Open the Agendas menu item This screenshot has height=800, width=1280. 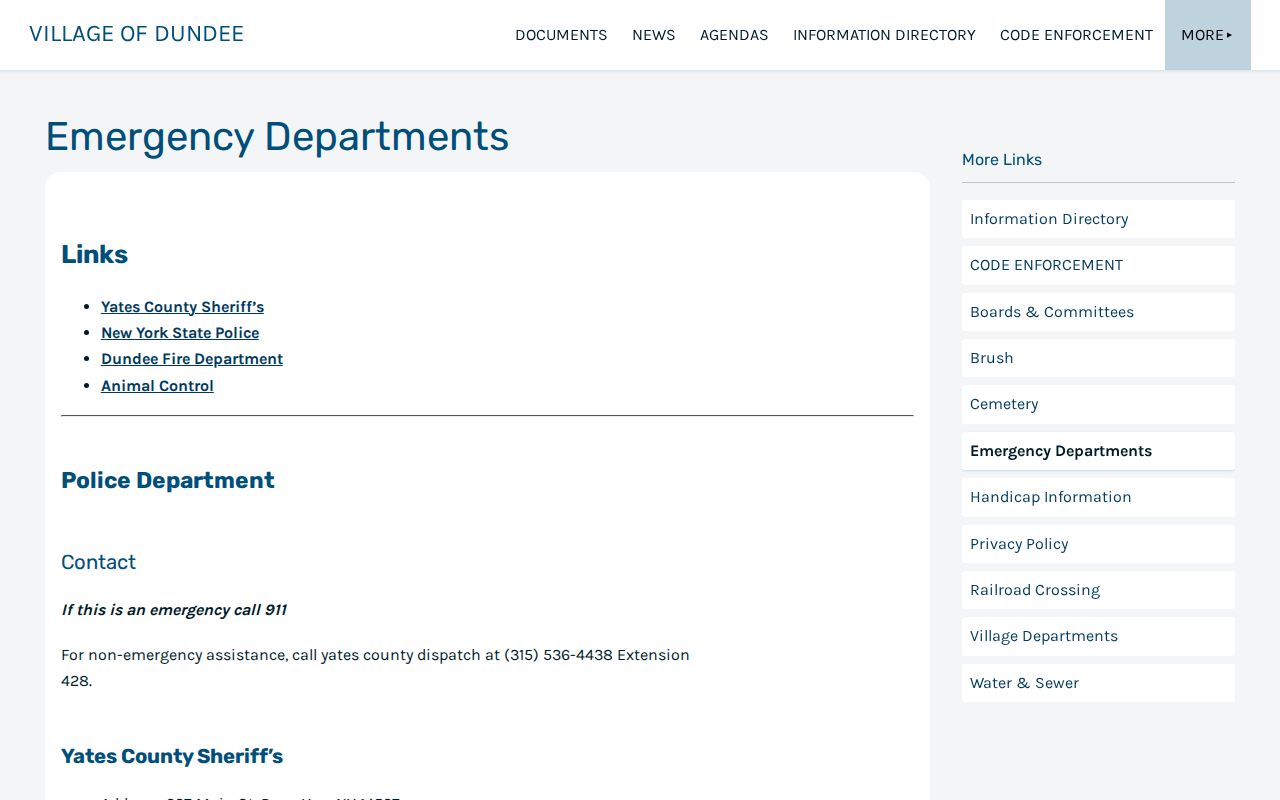(x=734, y=35)
